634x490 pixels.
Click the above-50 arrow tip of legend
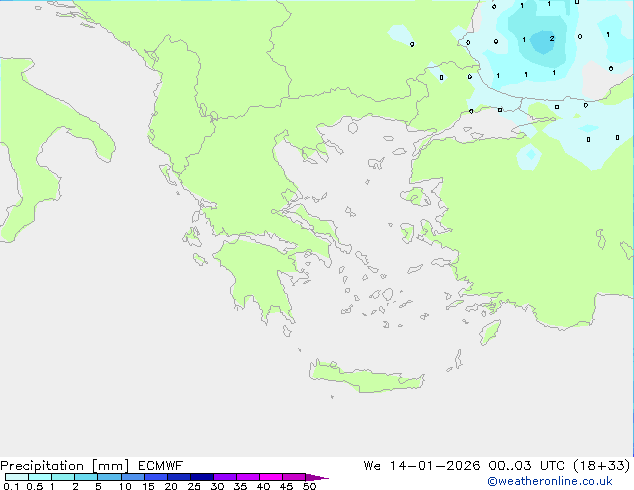tap(317, 477)
